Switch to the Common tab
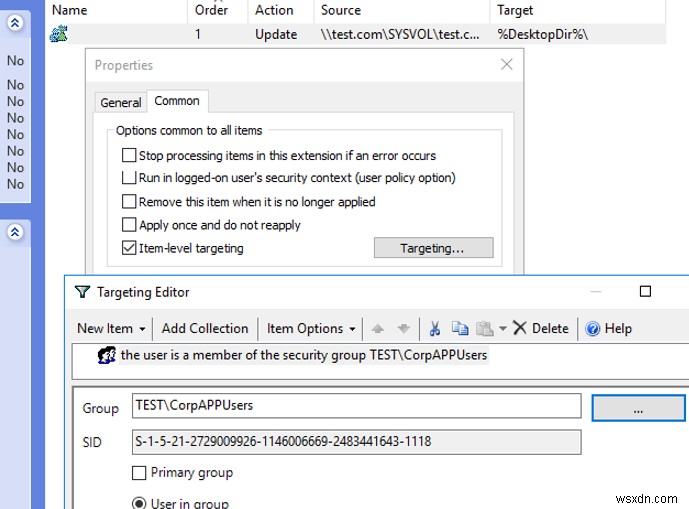 coord(177,101)
